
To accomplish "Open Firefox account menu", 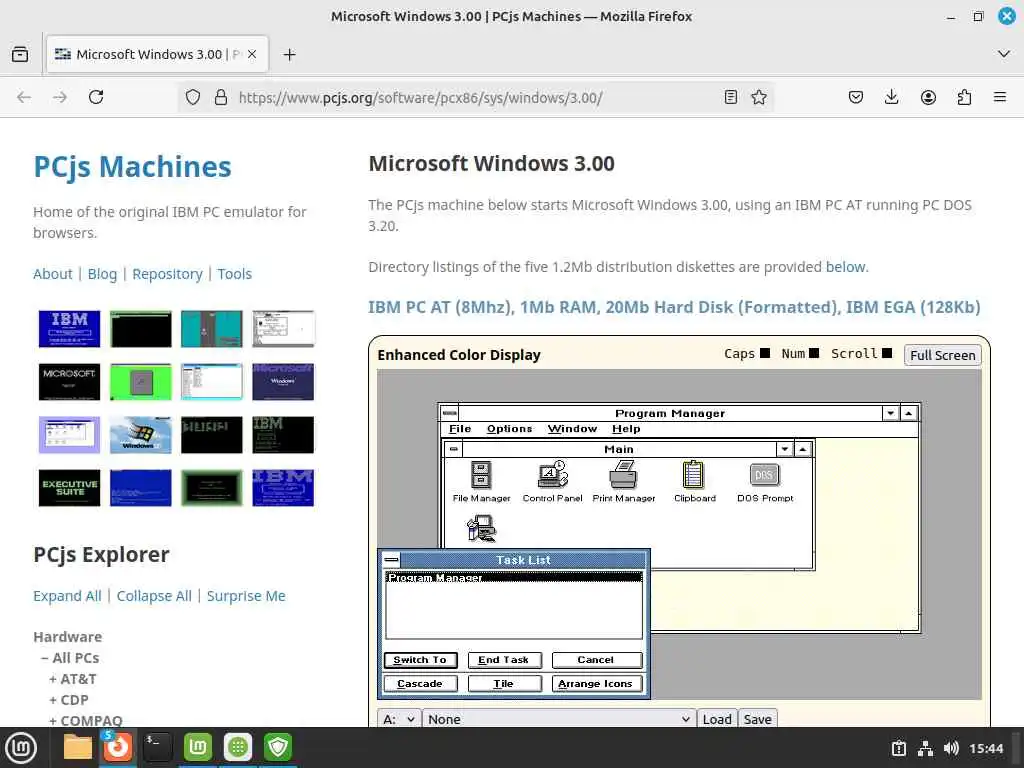I will (x=928, y=97).
